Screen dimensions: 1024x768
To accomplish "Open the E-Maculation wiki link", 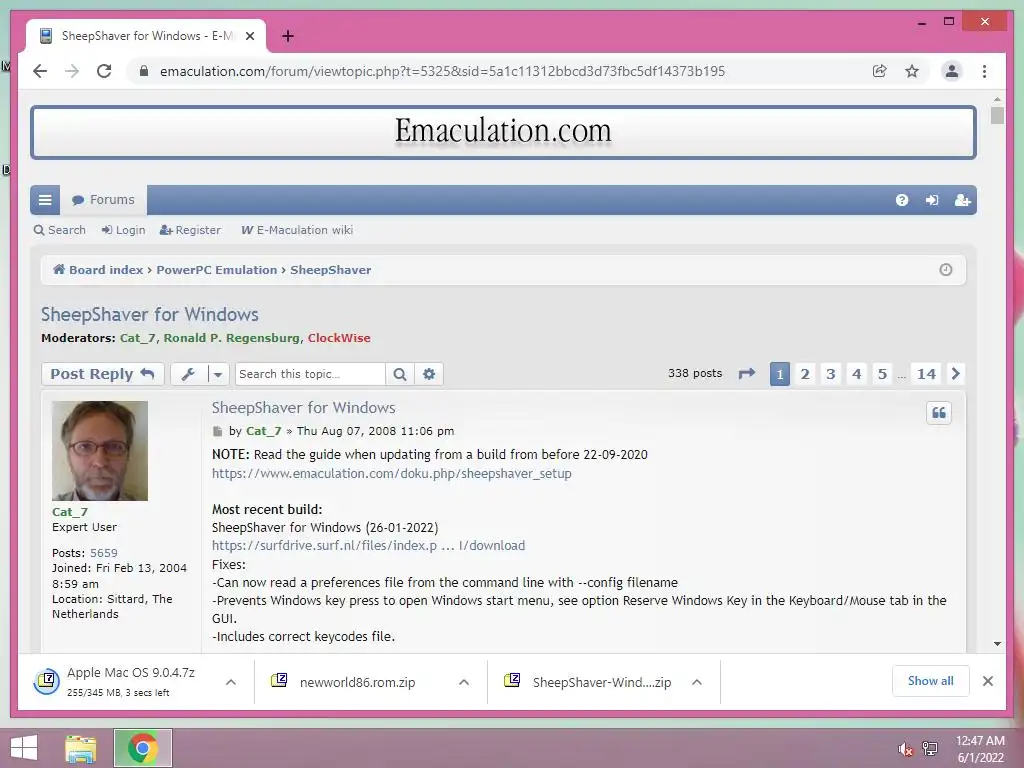I will coord(297,230).
